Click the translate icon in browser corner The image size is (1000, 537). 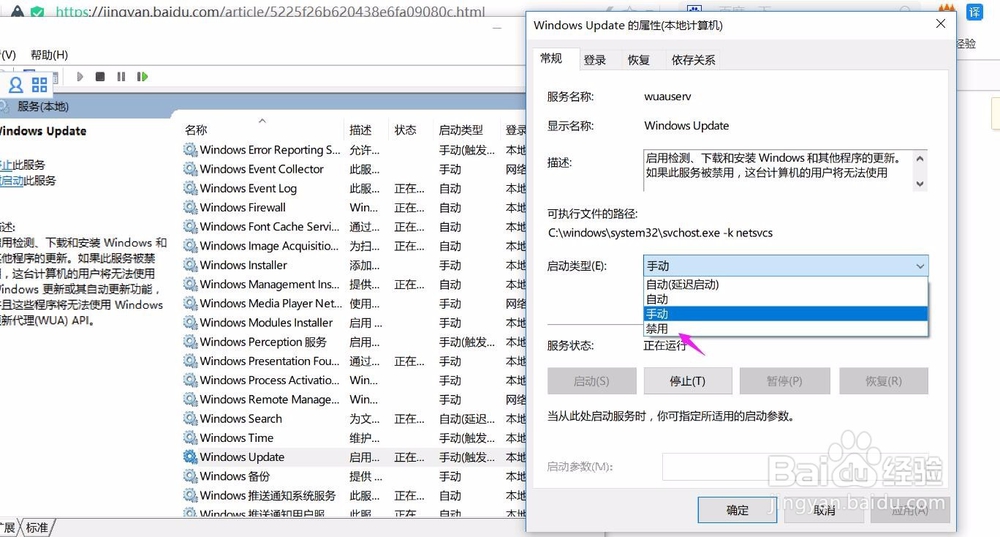[974, 12]
